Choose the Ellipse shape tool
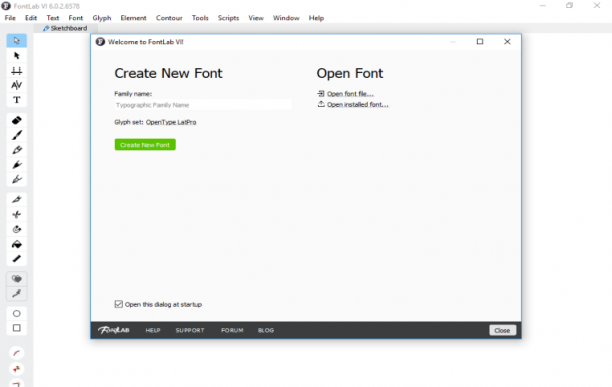612x387 pixels. pyautogui.click(x=16, y=313)
